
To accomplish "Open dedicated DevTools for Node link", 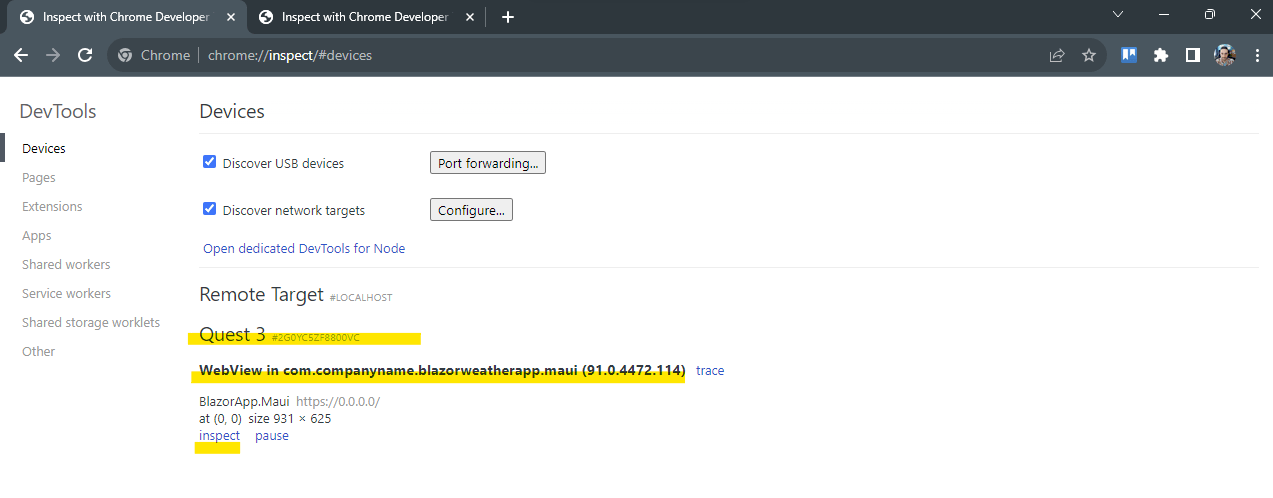I will click(304, 248).
